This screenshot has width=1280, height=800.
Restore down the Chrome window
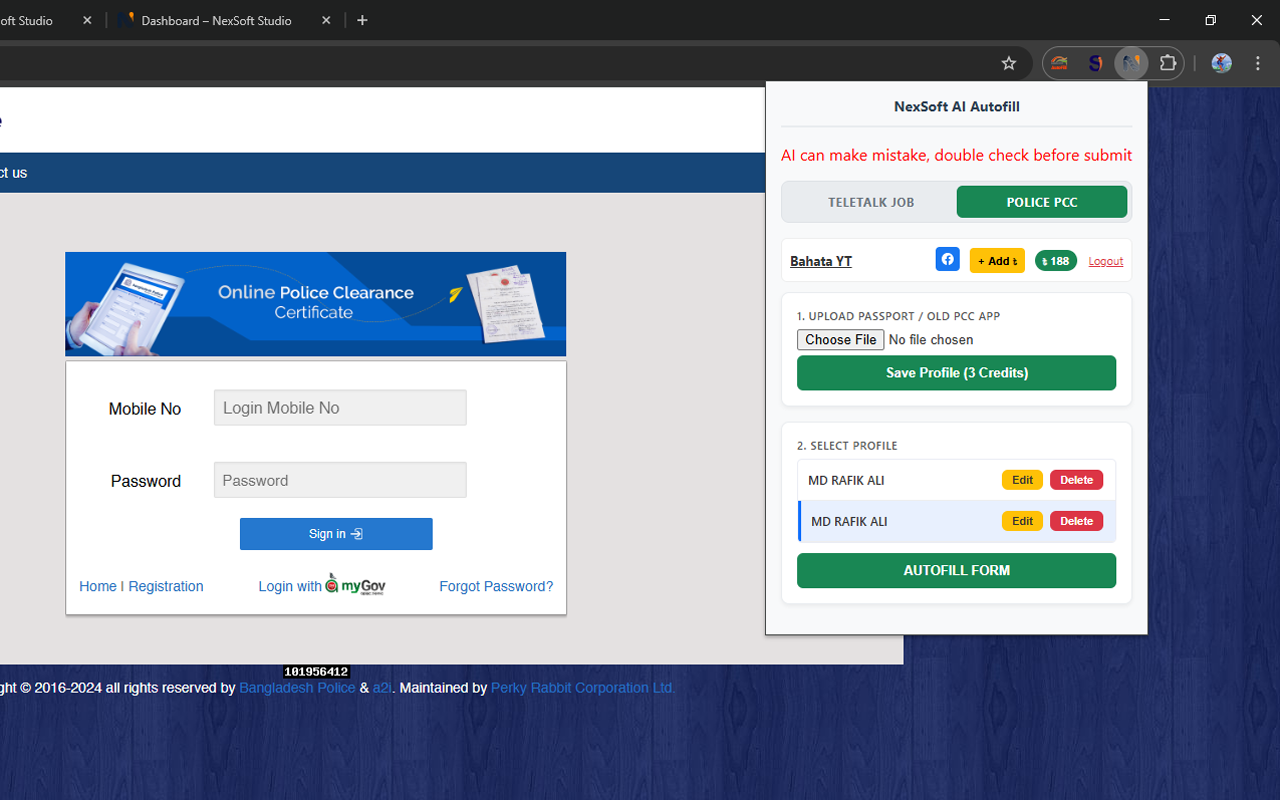tap(1210, 20)
